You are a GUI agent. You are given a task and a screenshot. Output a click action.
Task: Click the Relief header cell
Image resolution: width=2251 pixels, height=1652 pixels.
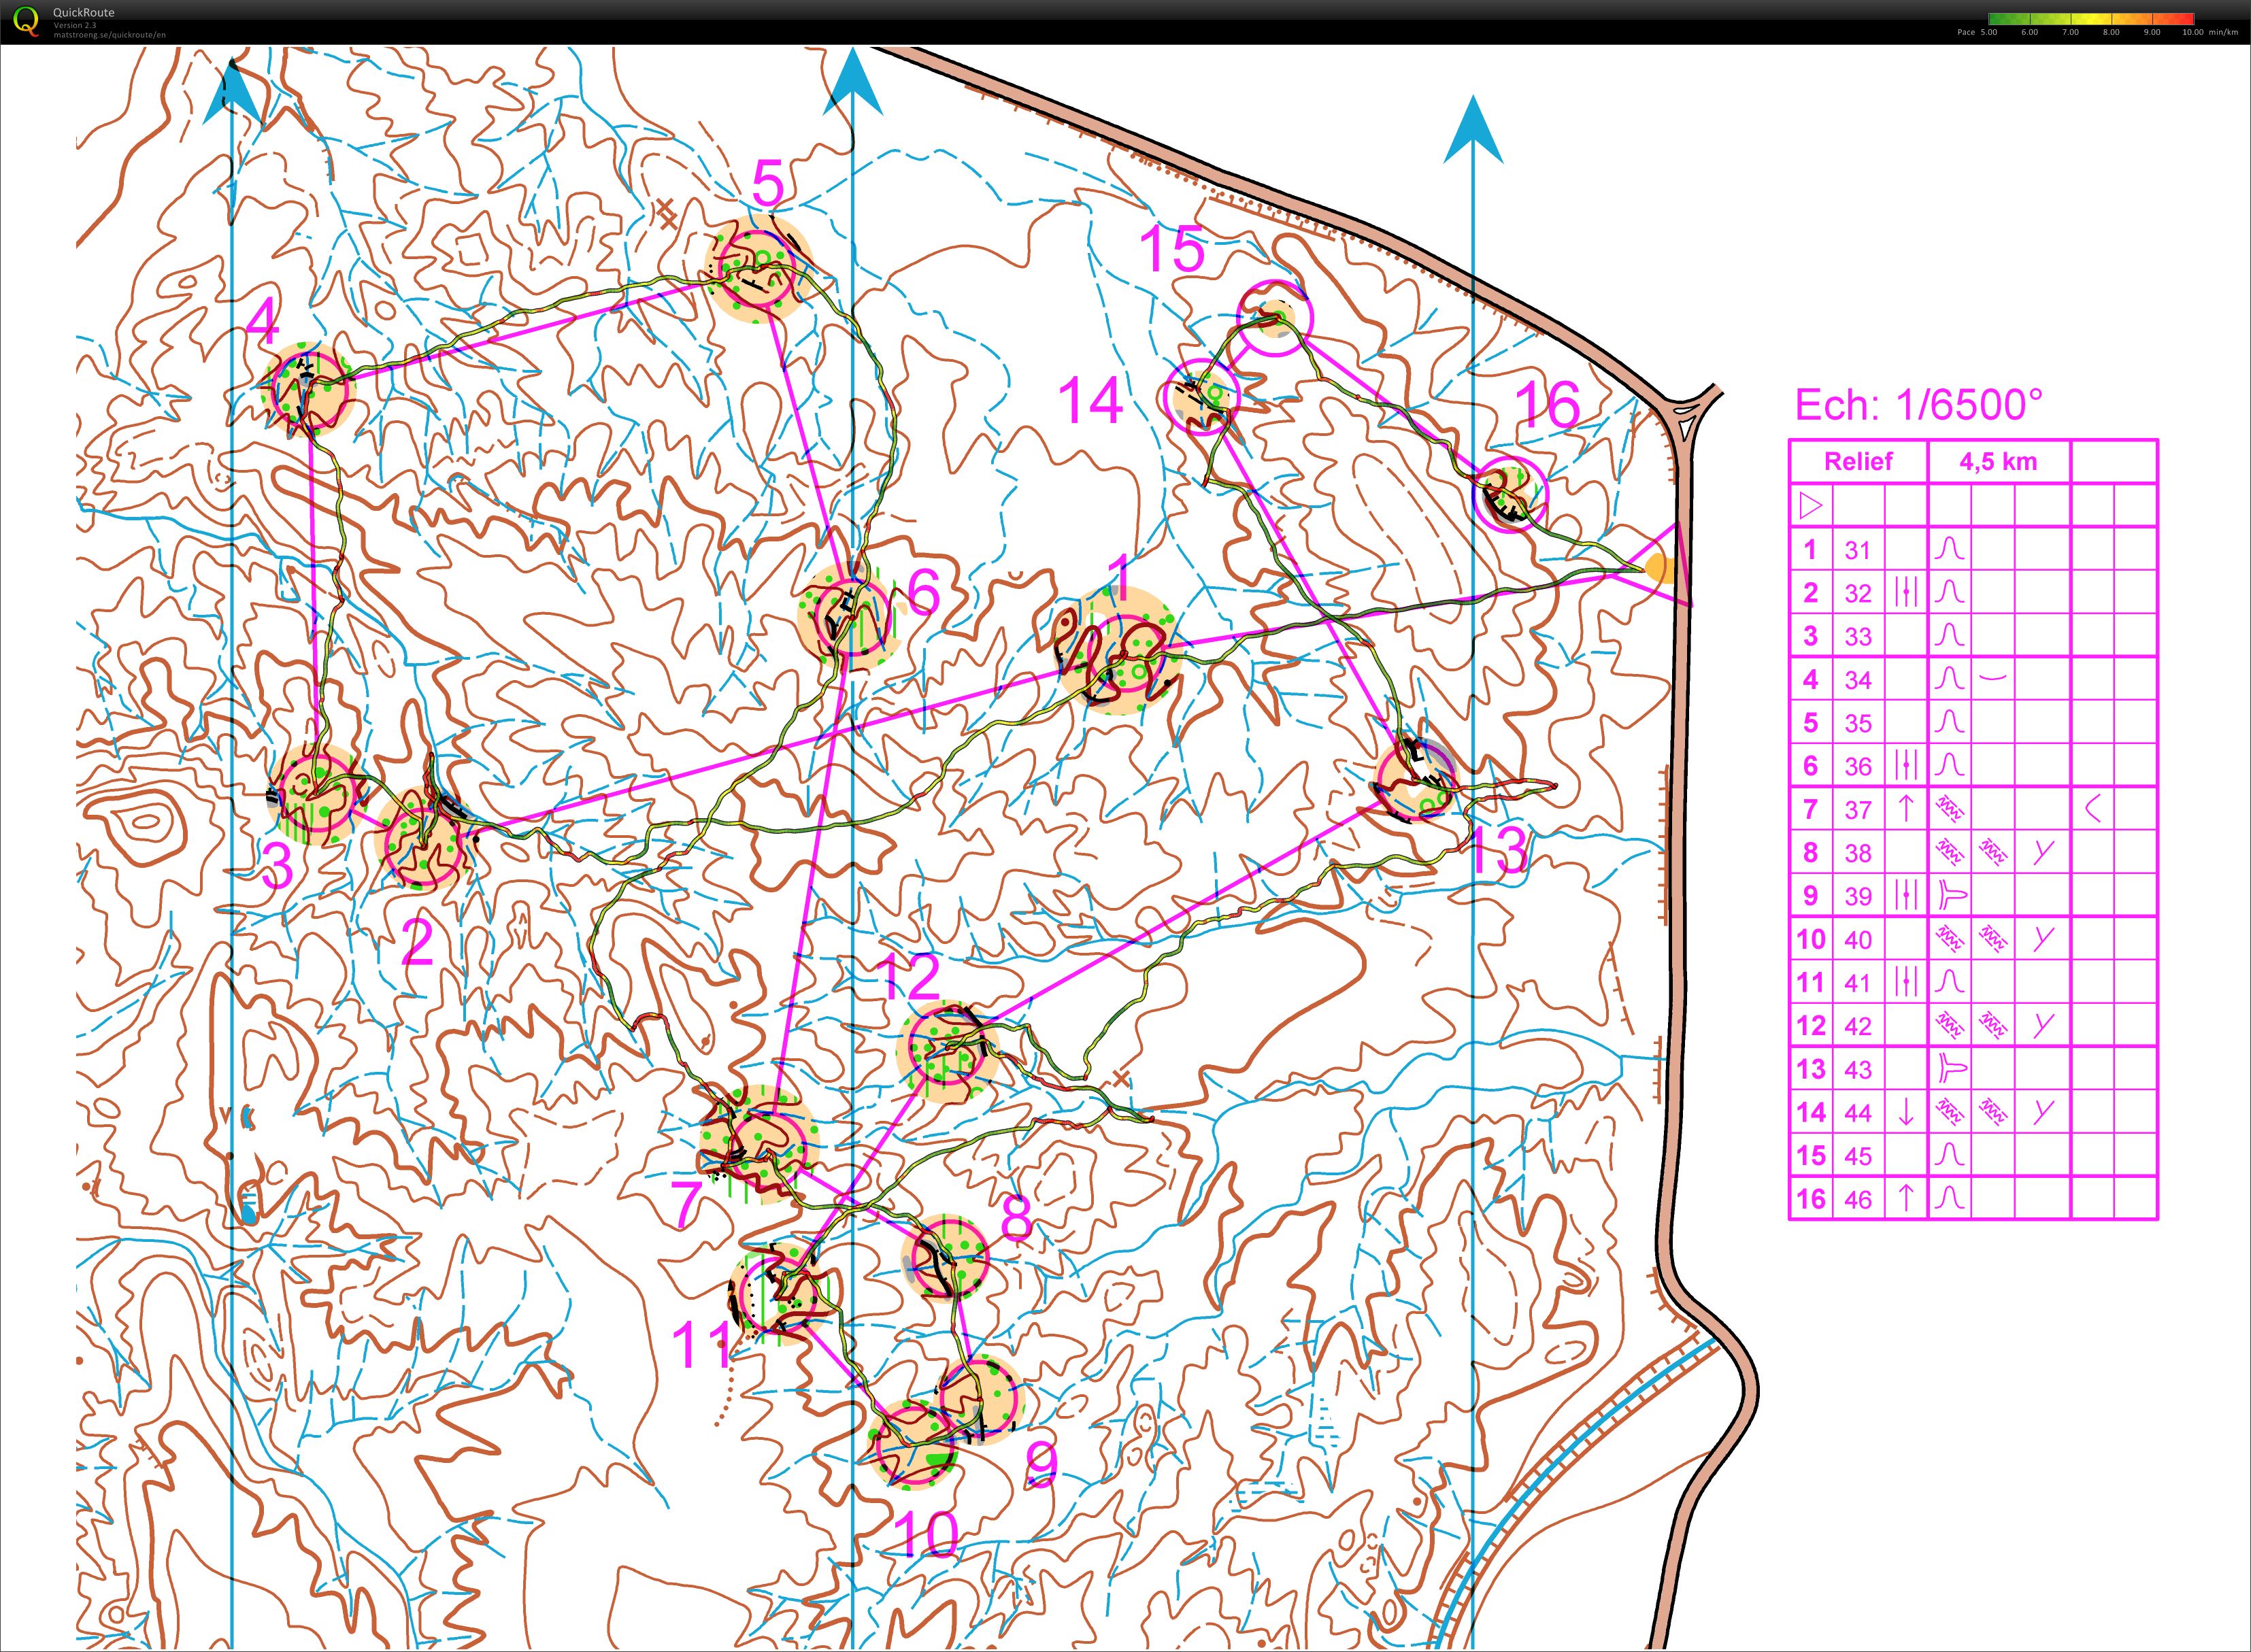(x=1858, y=461)
